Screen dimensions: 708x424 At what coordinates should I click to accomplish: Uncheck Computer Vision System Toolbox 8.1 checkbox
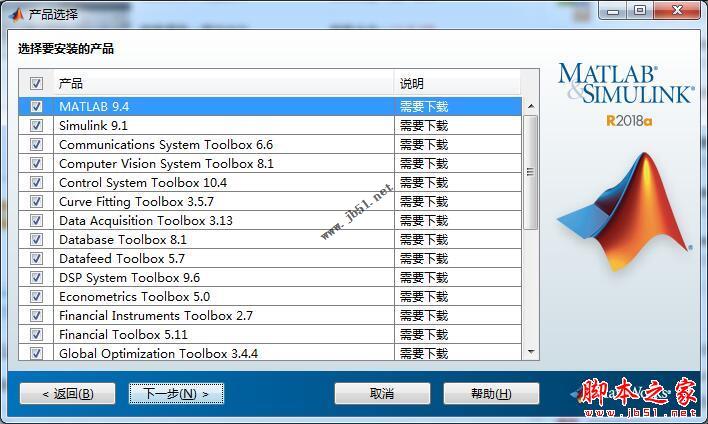36,163
